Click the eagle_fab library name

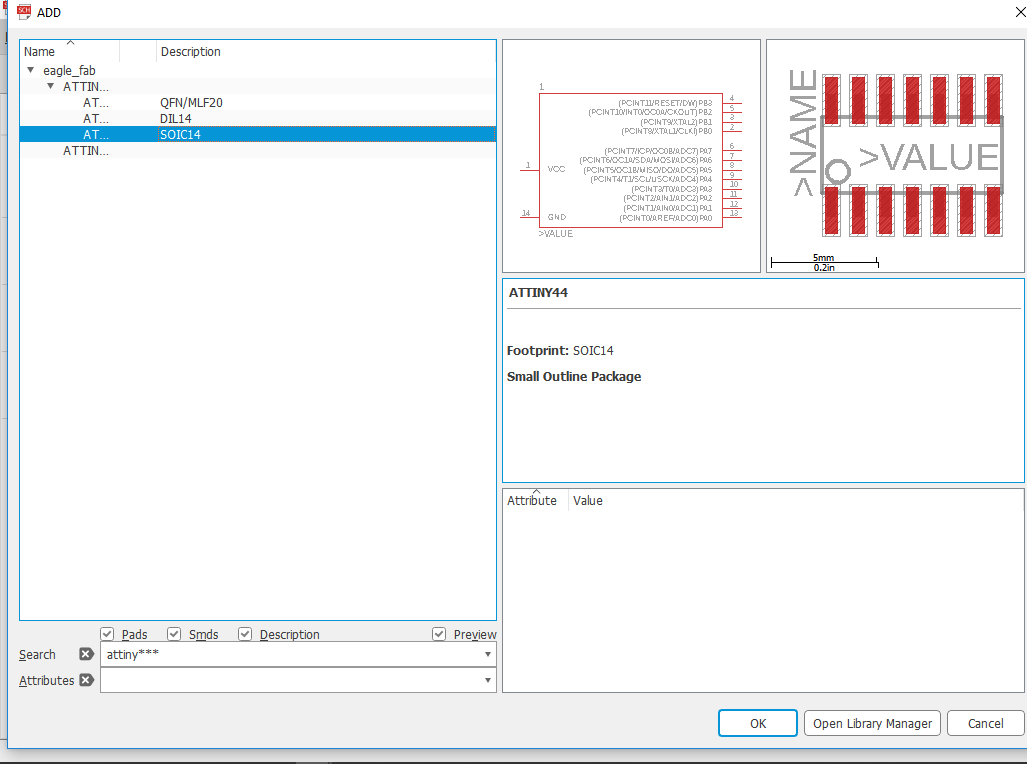coord(69,70)
